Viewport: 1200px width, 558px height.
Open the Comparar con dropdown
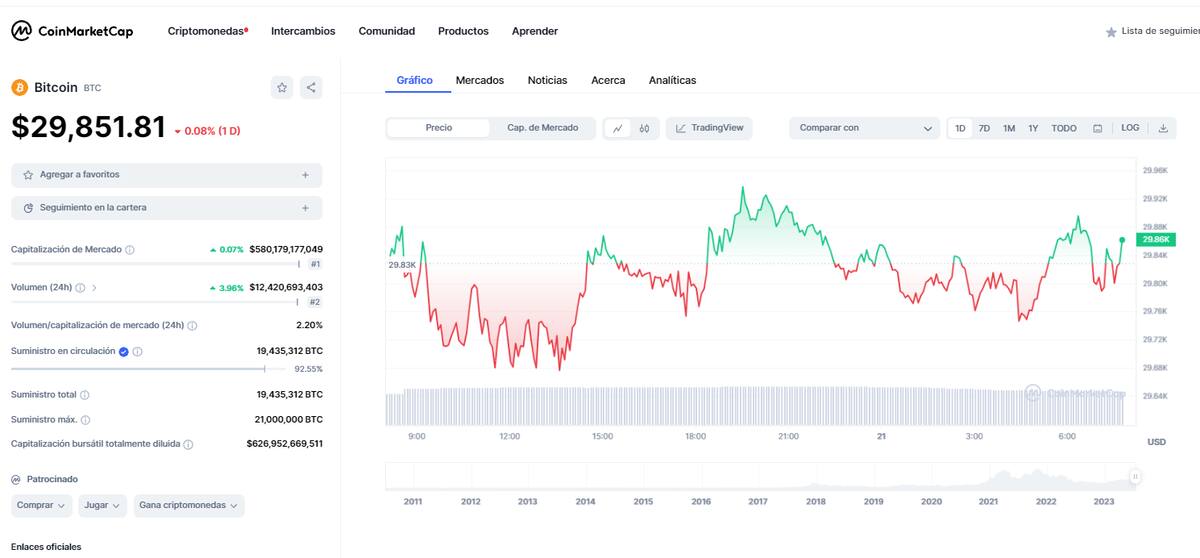(x=864, y=128)
